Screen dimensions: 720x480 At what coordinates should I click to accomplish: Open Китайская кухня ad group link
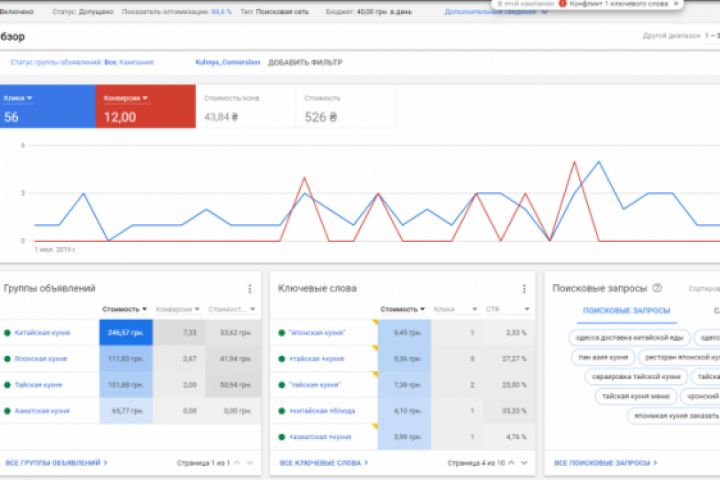click(x=42, y=333)
